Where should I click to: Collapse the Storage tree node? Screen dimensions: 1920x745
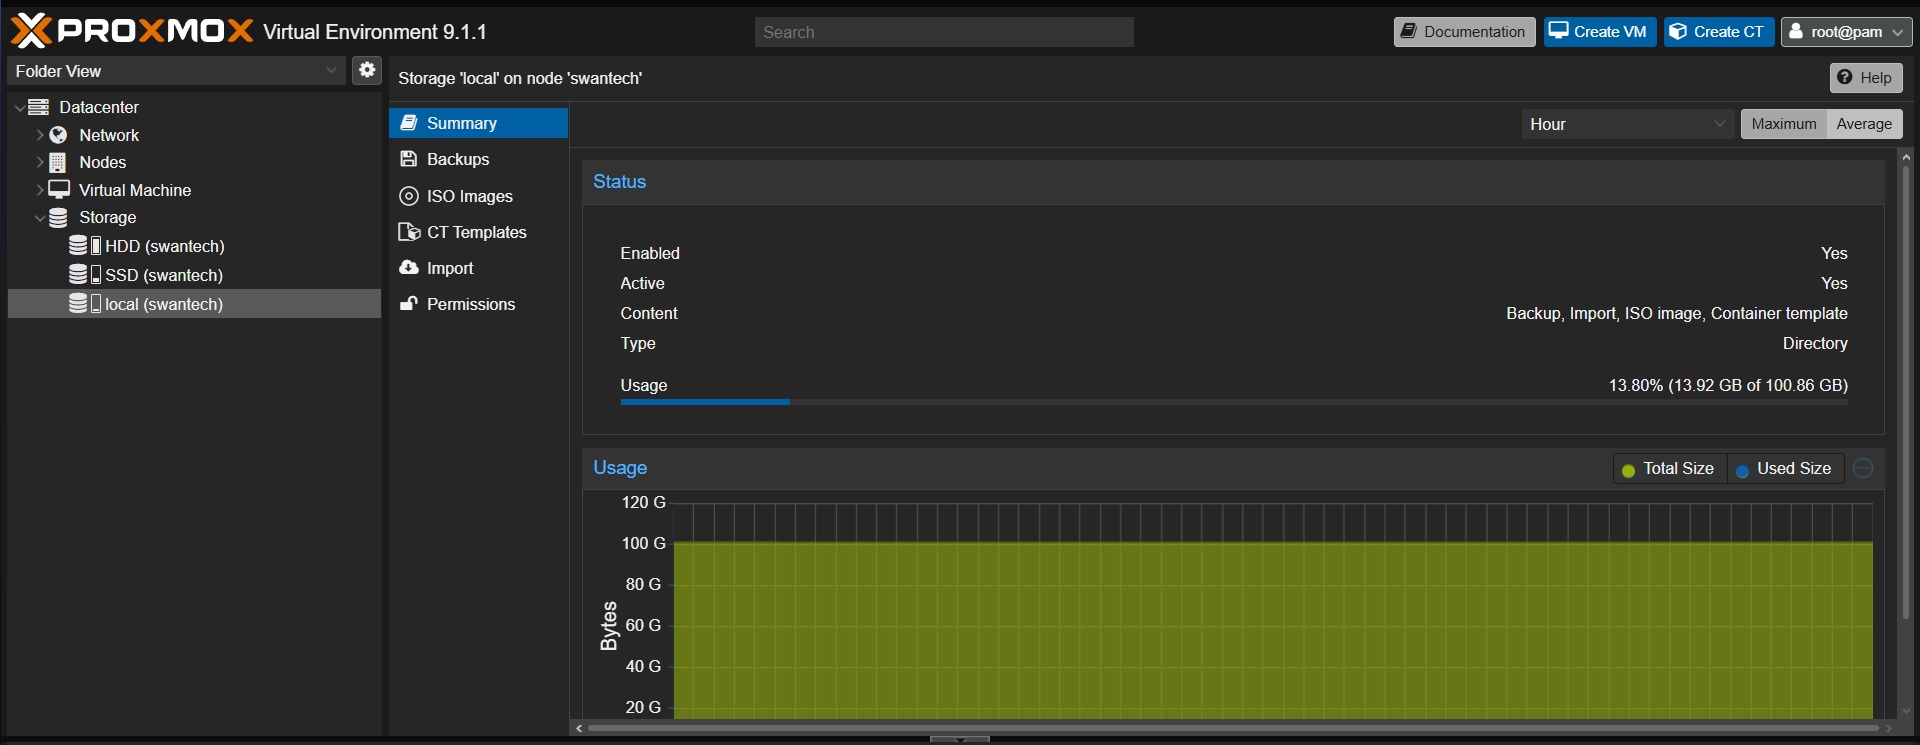40,217
